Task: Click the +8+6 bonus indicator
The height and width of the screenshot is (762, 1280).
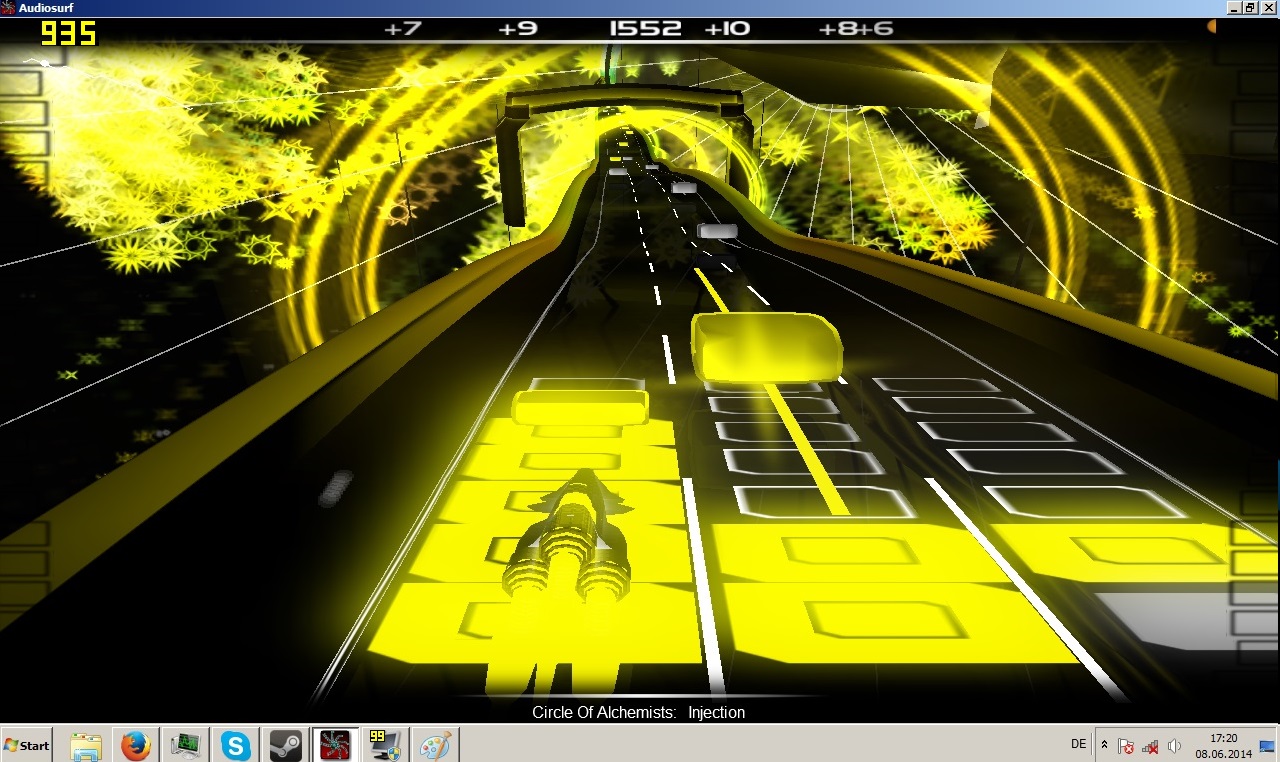Action: (856, 29)
